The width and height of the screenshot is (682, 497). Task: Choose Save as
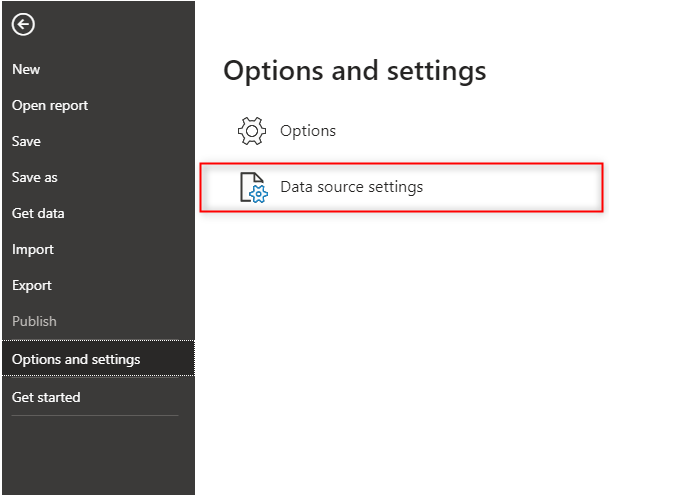click(x=35, y=177)
